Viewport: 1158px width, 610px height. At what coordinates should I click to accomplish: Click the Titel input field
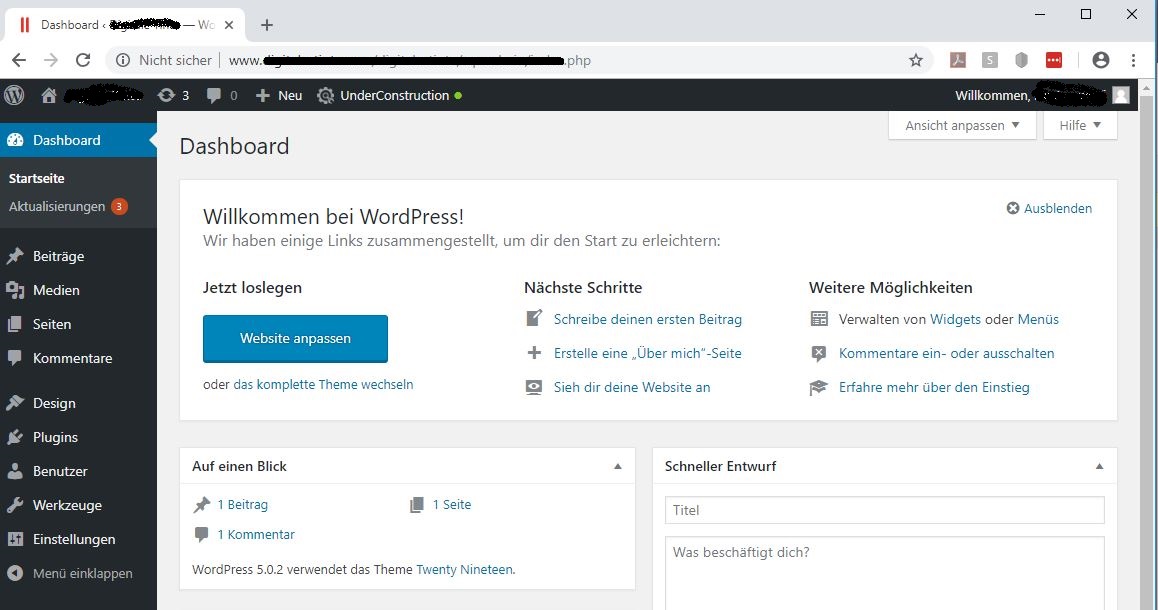click(x=884, y=510)
